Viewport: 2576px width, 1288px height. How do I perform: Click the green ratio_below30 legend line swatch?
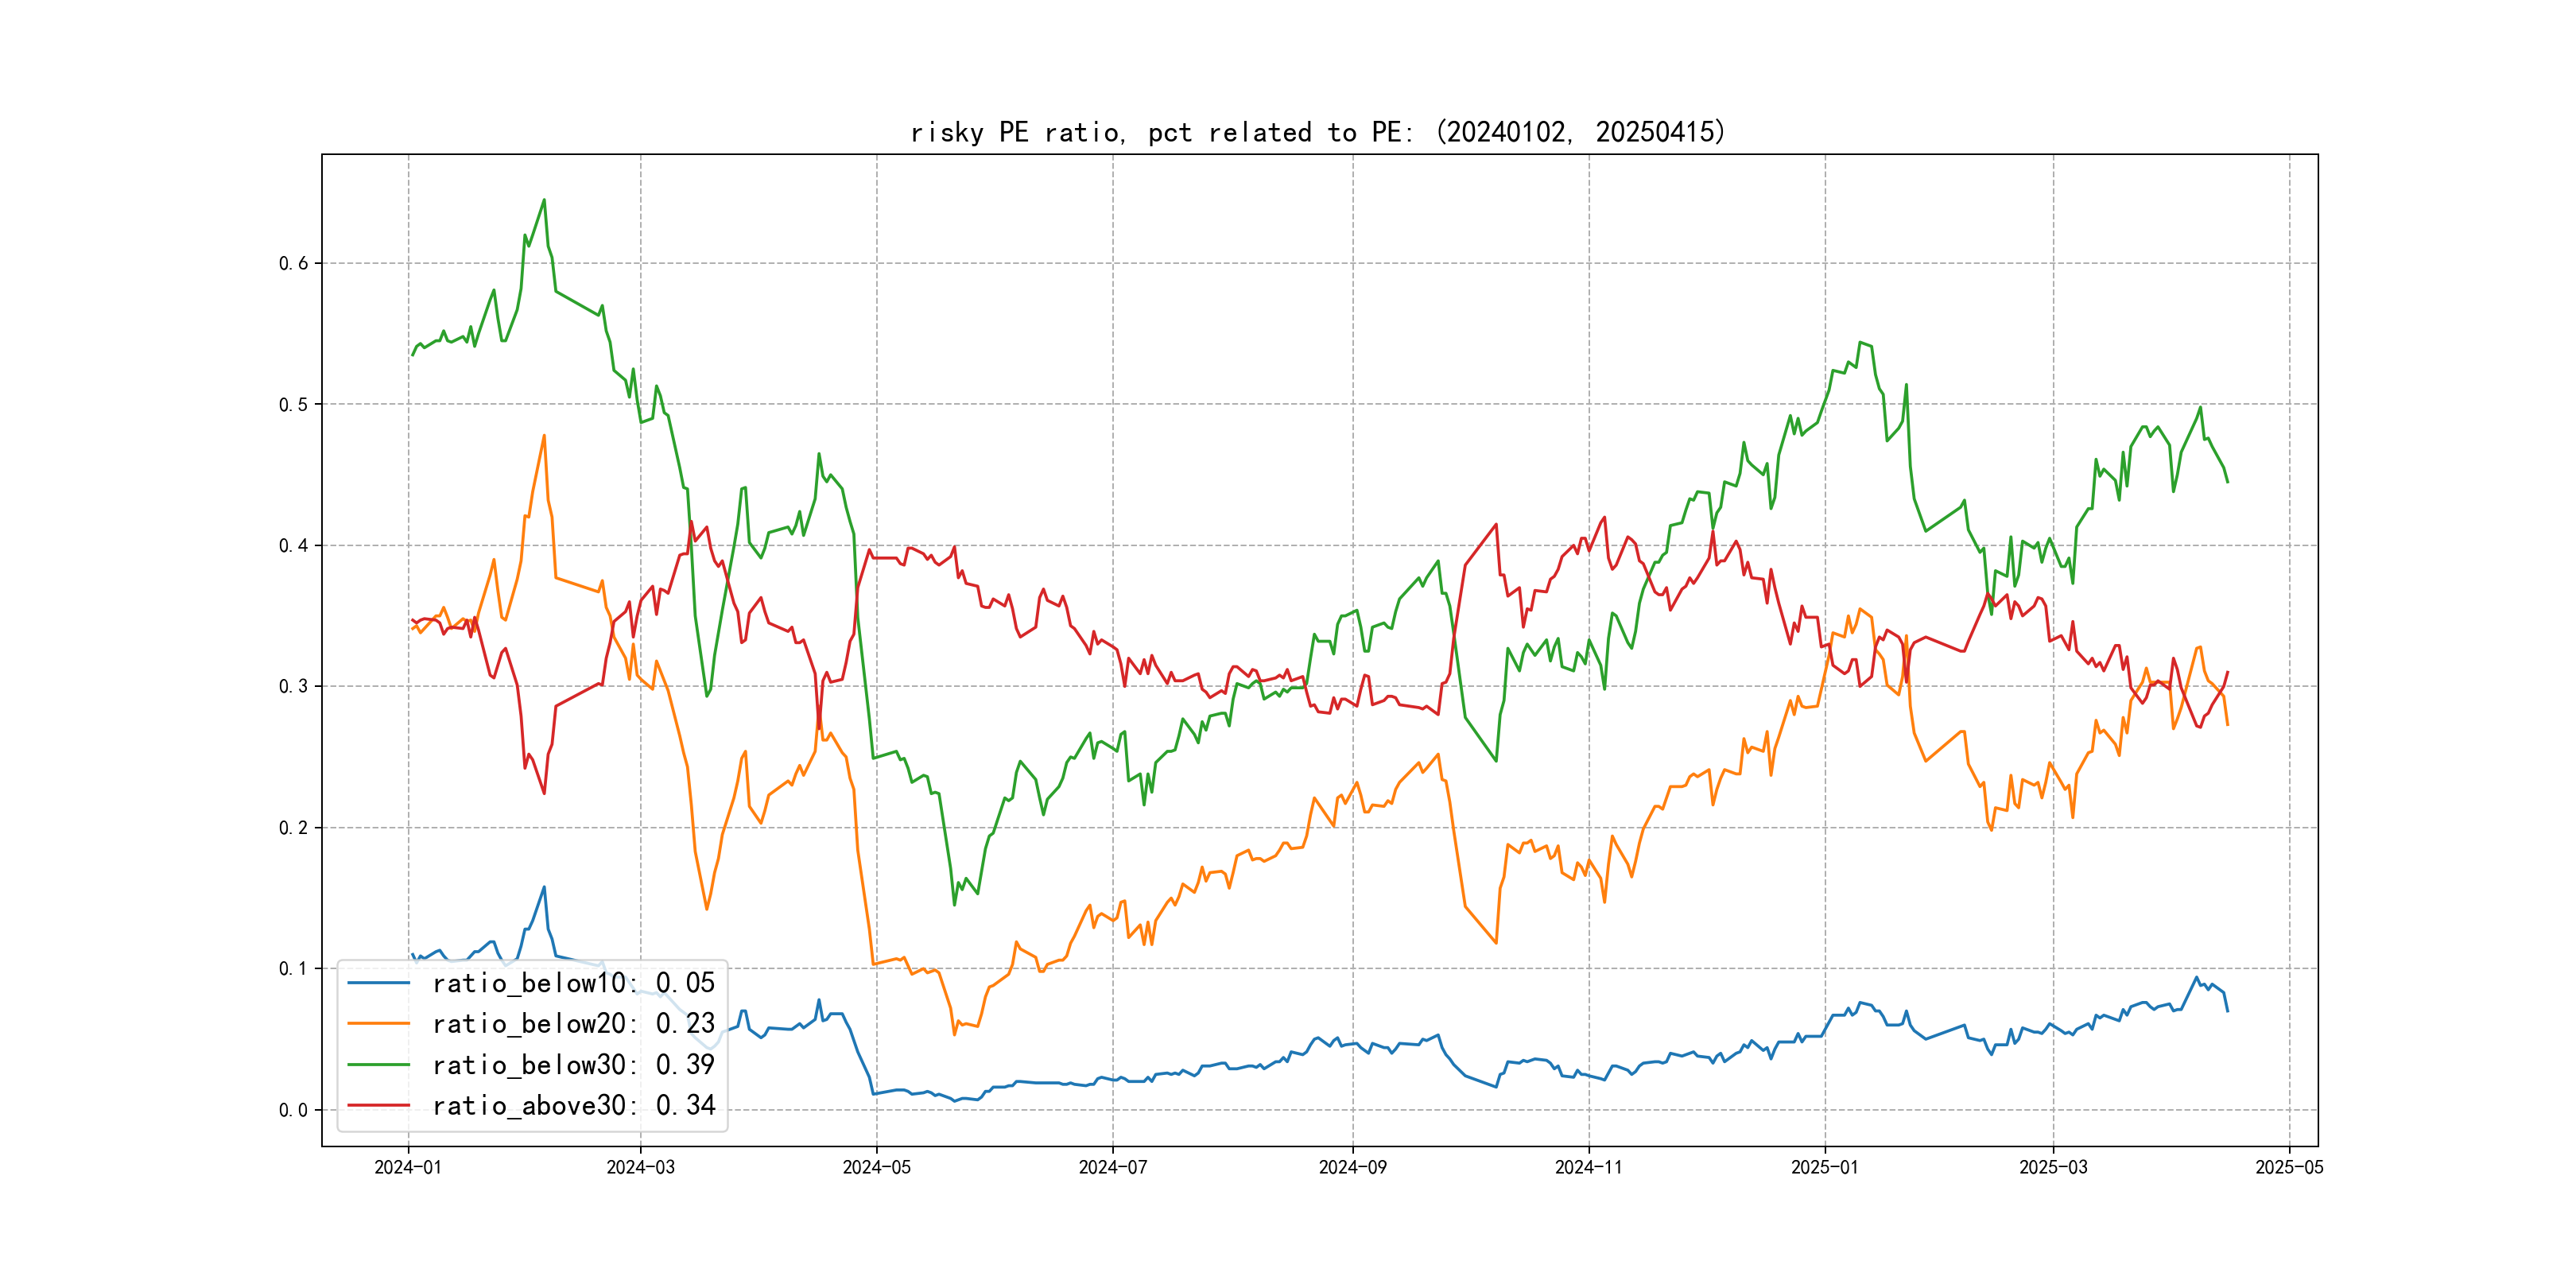coord(378,1065)
